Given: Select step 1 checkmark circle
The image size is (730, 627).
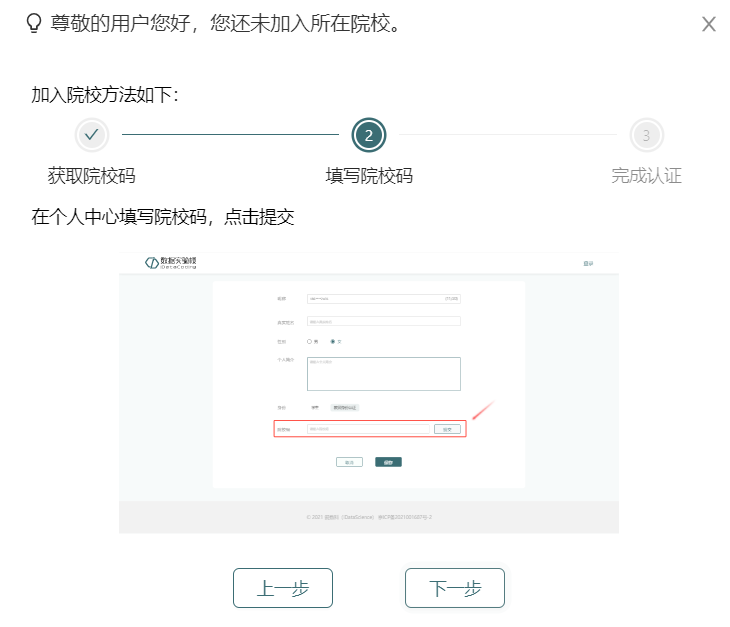Looking at the screenshot, I should tap(92, 135).
